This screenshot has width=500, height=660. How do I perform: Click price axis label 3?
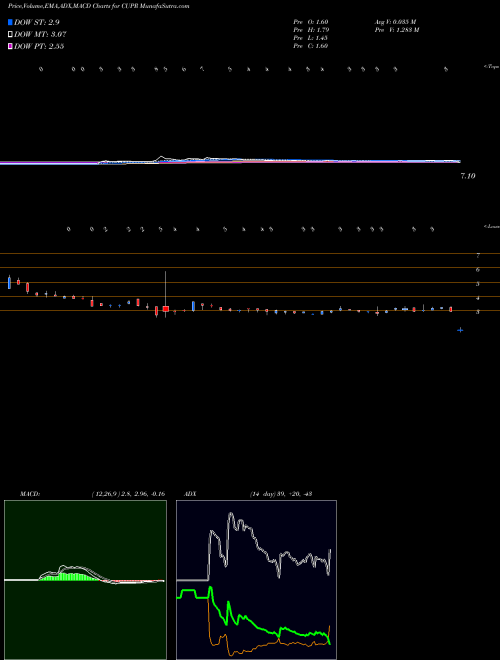pos(478,312)
